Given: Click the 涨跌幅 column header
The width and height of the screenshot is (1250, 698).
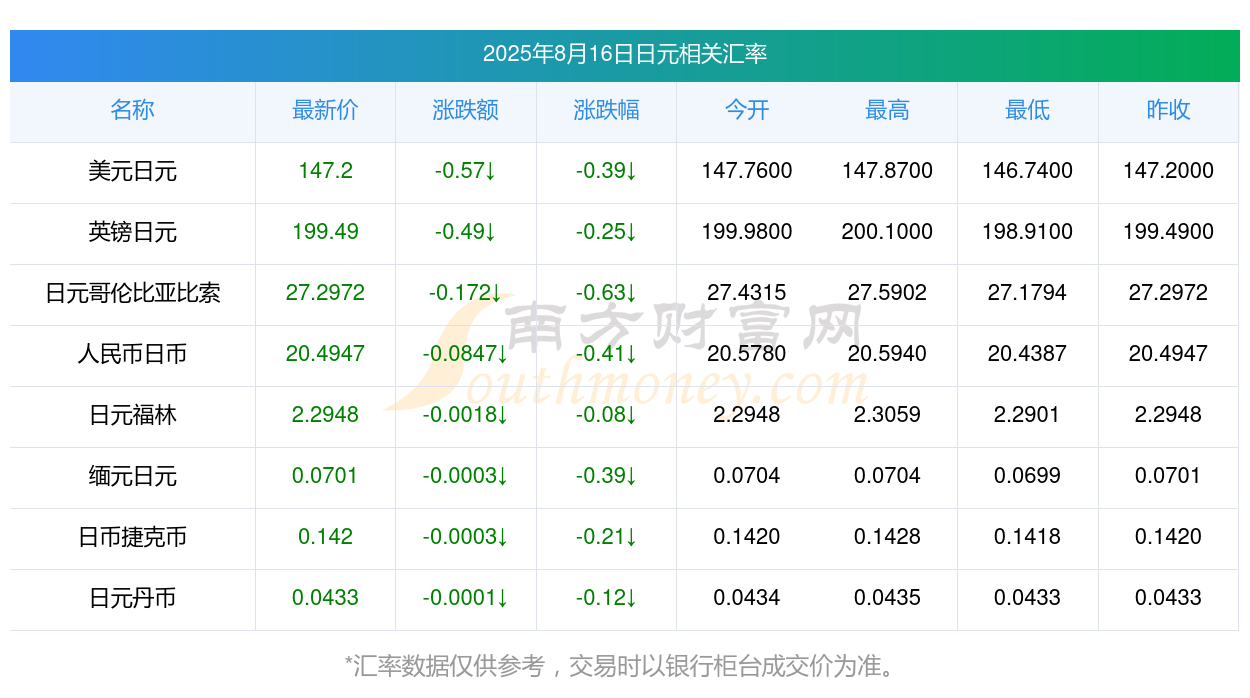Looking at the screenshot, I should pyautogui.click(x=606, y=110).
